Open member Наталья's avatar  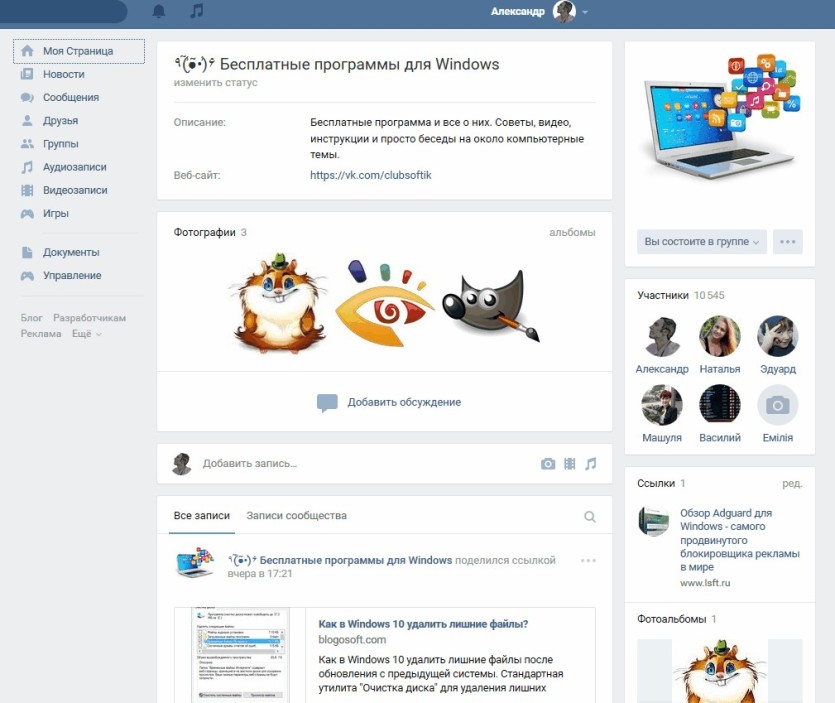pyautogui.click(x=719, y=336)
